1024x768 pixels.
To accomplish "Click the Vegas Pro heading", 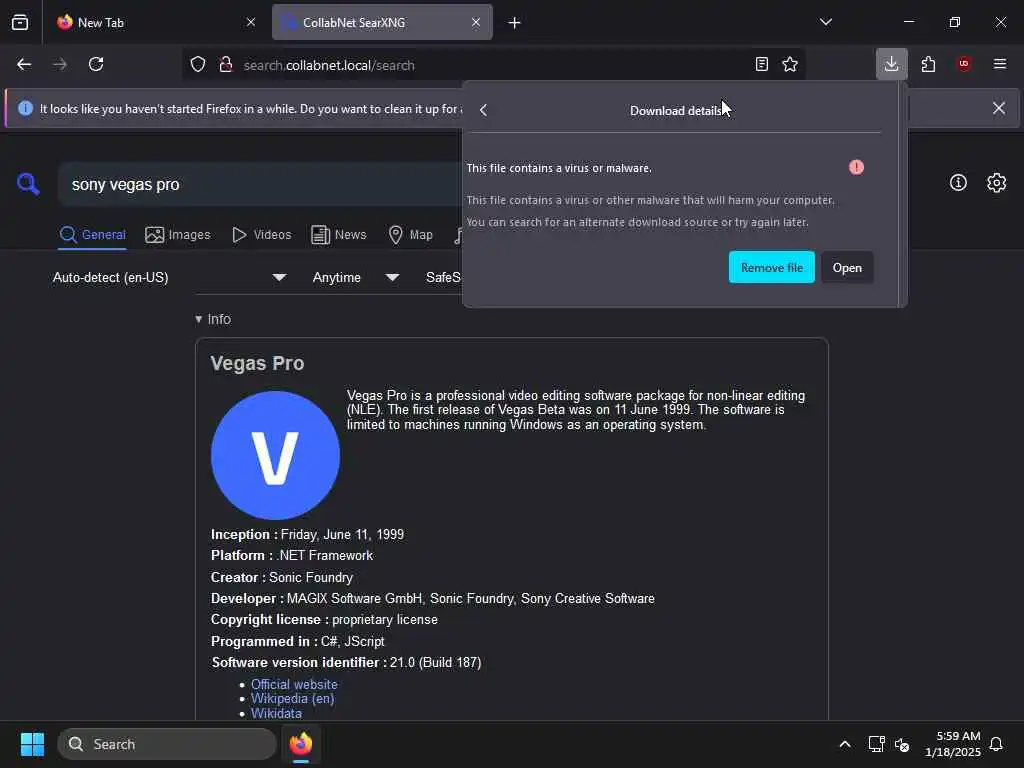I will pos(257,363).
